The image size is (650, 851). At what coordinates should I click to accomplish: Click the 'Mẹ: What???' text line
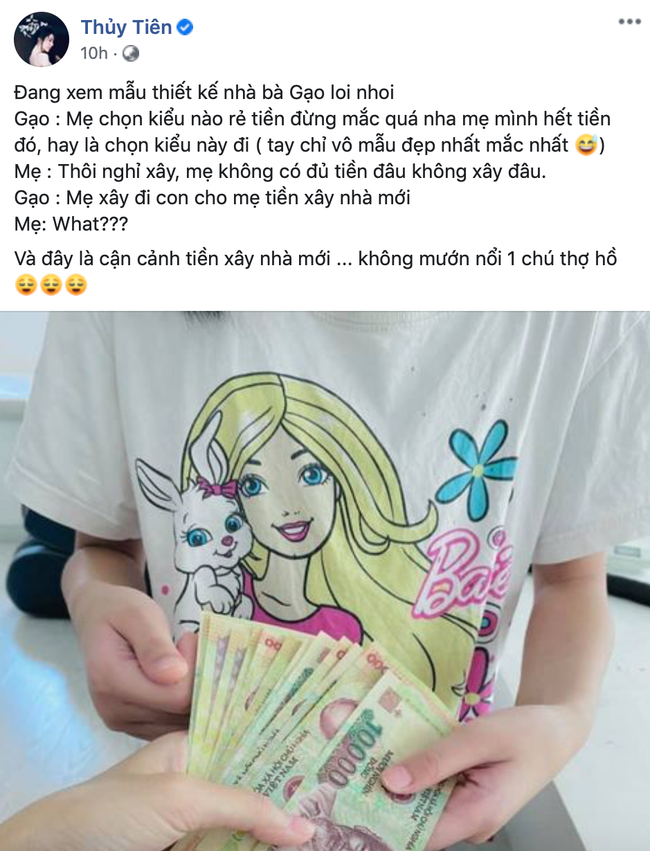(71, 224)
